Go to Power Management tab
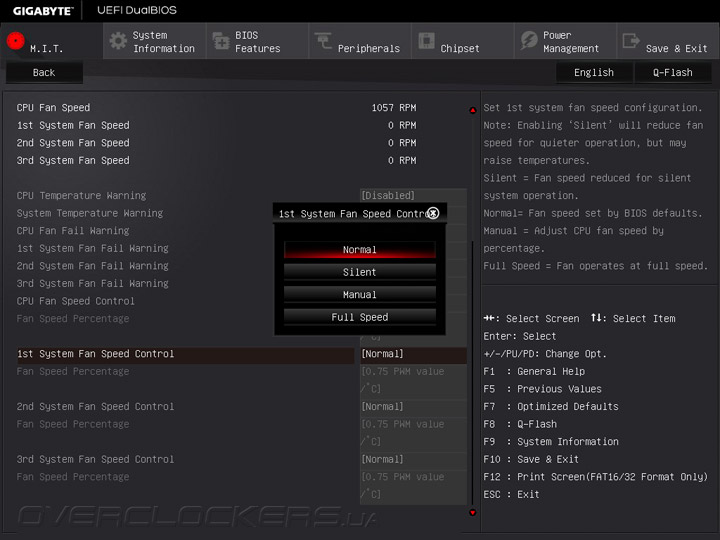Viewport: 720px width, 540px height. point(565,41)
